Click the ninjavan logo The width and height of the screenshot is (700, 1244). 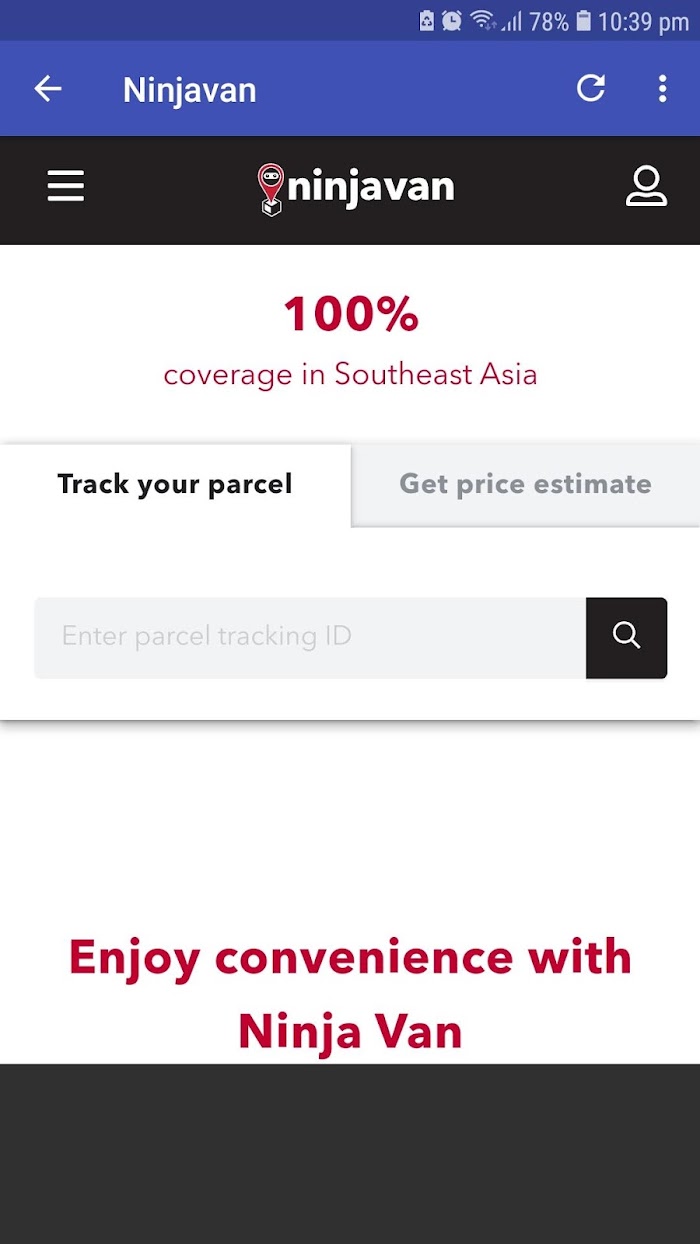coord(355,189)
